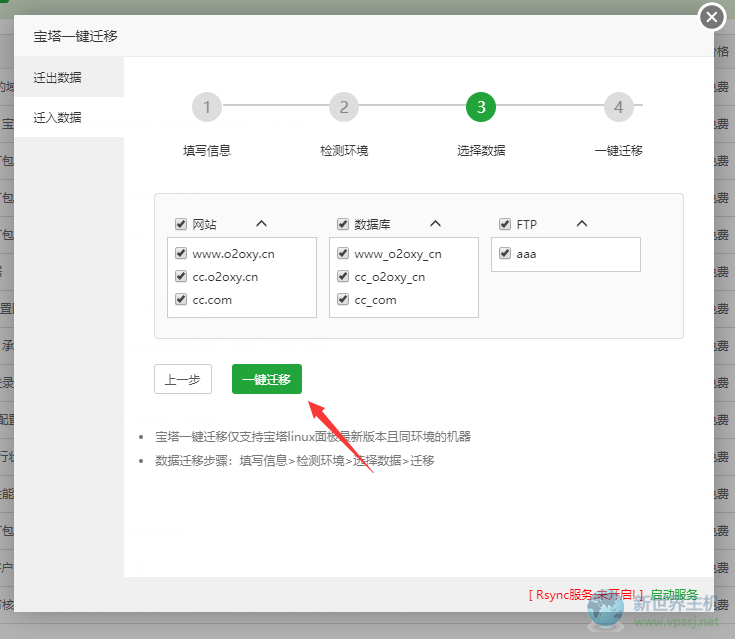Viewport: 735px width, 639px height.
Task: Click the FTP column header label
Action: [x=526, y=224]
